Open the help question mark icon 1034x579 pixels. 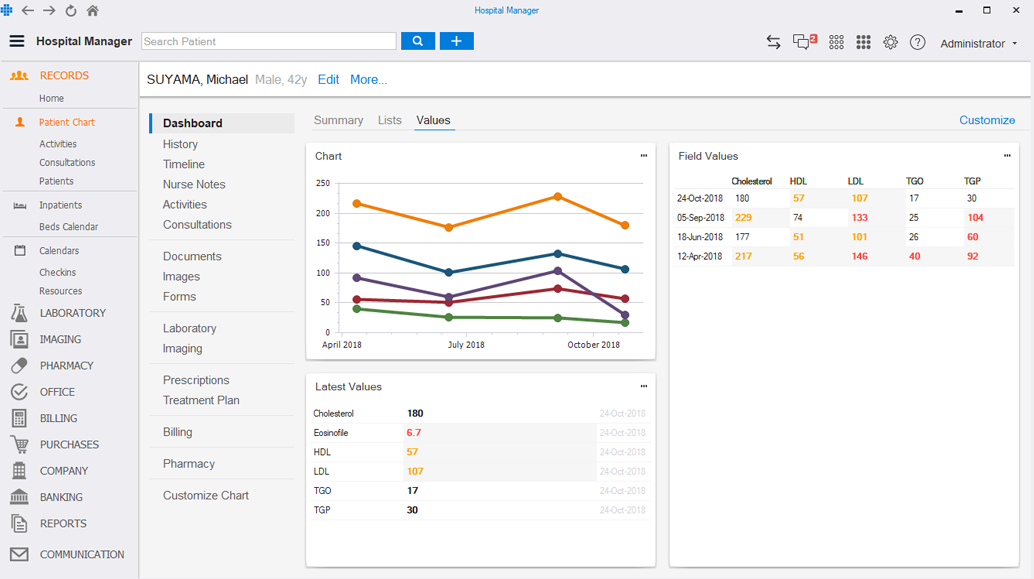pyautogui.click(x=917, y=42)
